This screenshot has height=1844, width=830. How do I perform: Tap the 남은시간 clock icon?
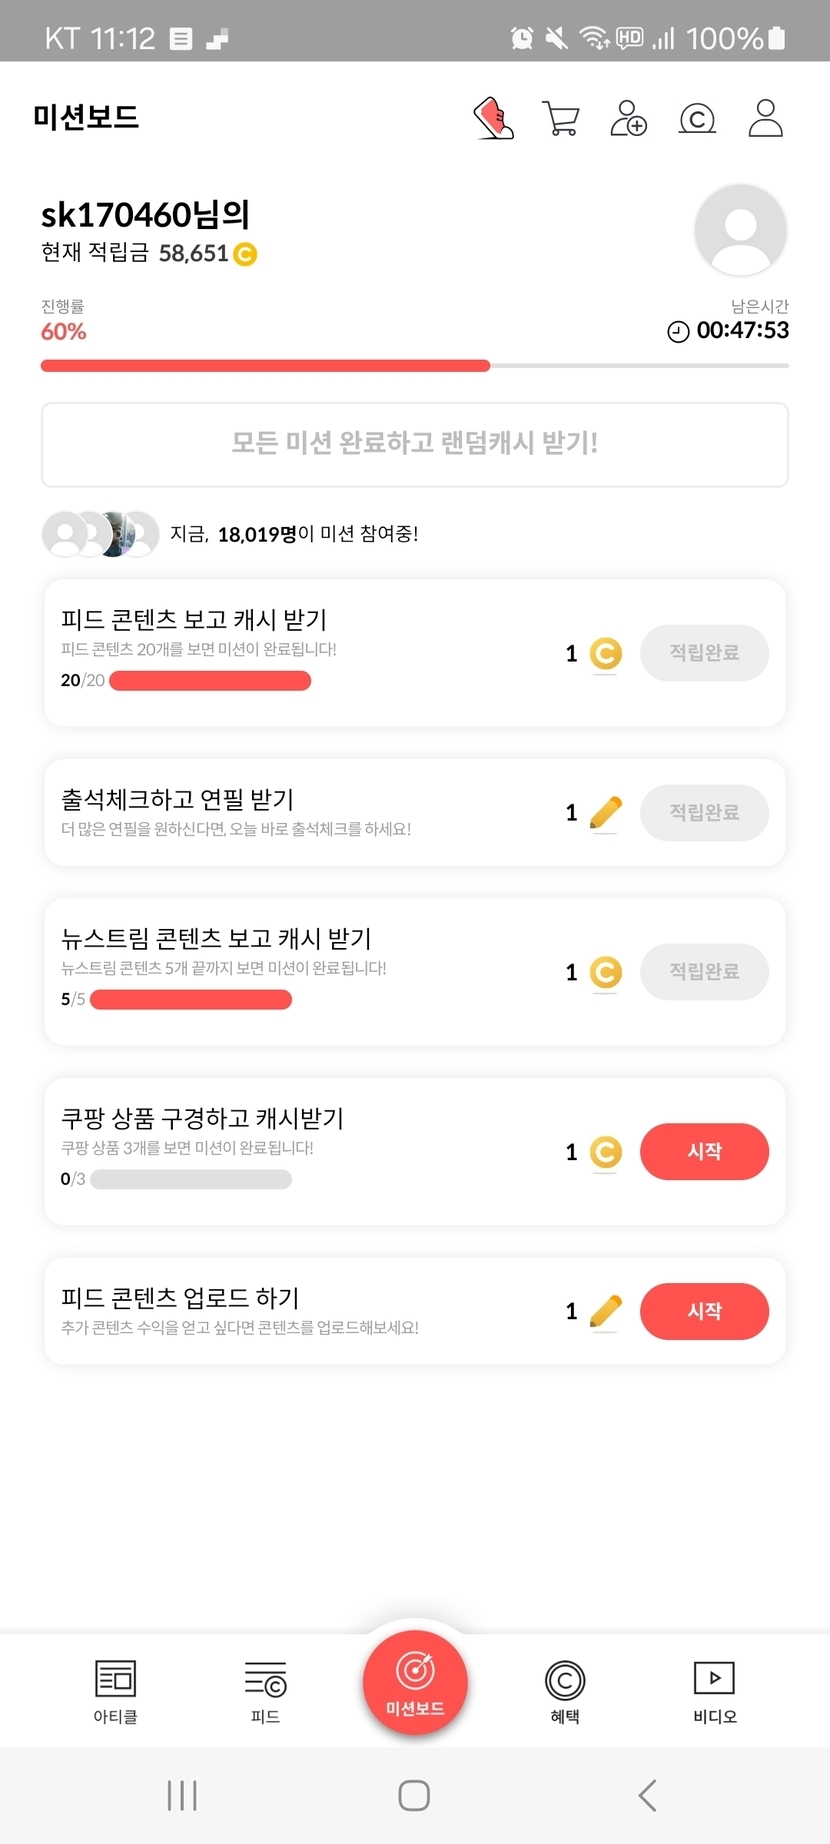(678, 331)
